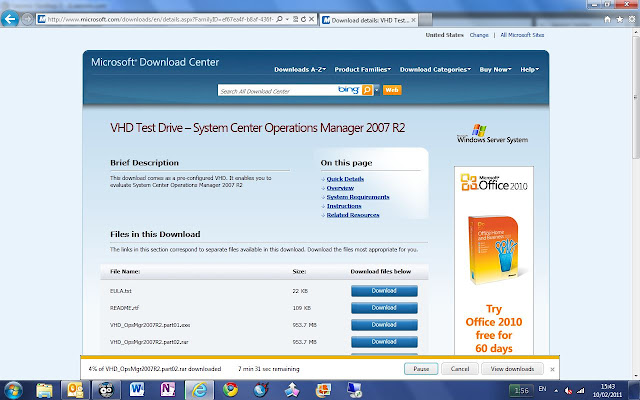Open the Windows Start button
Viewport: 640px width, 400px height.
point(13,390)
